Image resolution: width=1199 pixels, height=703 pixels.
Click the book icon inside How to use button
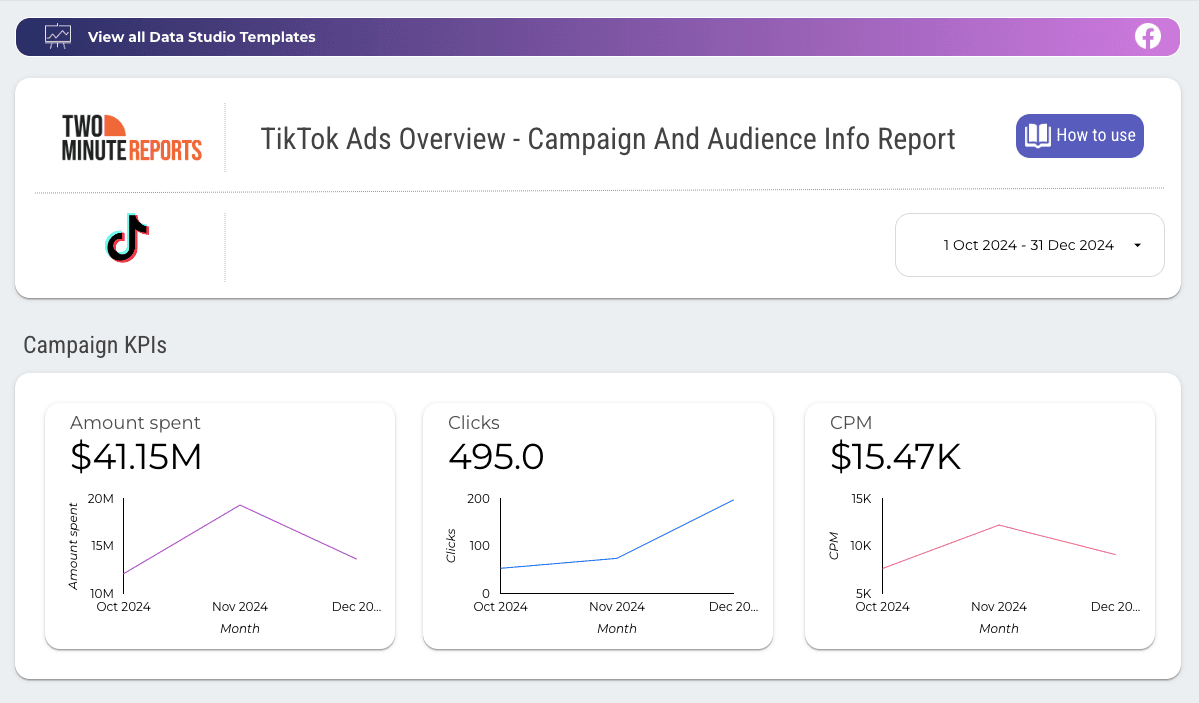click(x=1039, y=135)
